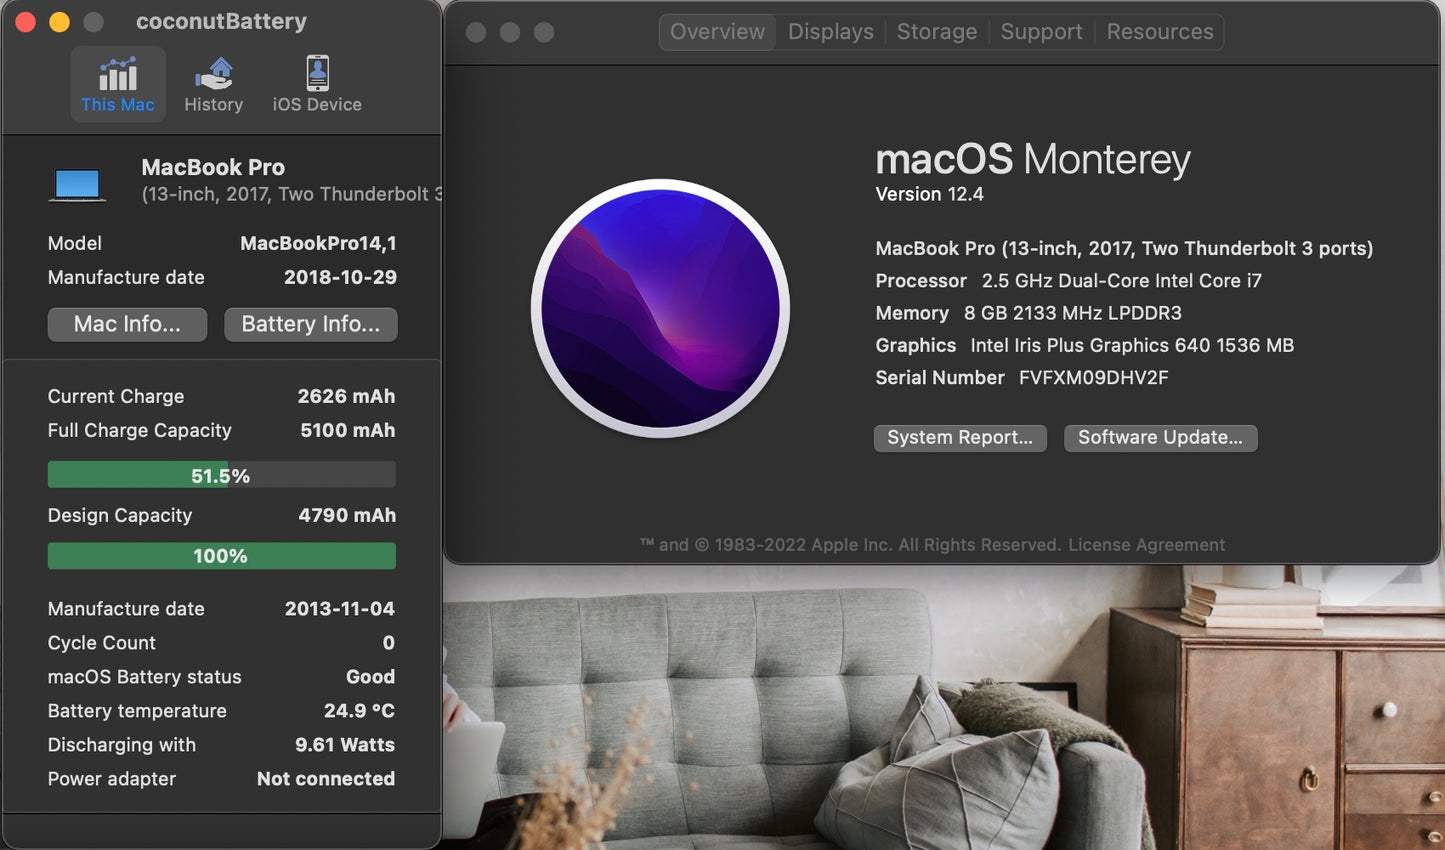Open the Mac Info dialog
The width and height of the screenshot is (1445, 850).
point(126,324)
